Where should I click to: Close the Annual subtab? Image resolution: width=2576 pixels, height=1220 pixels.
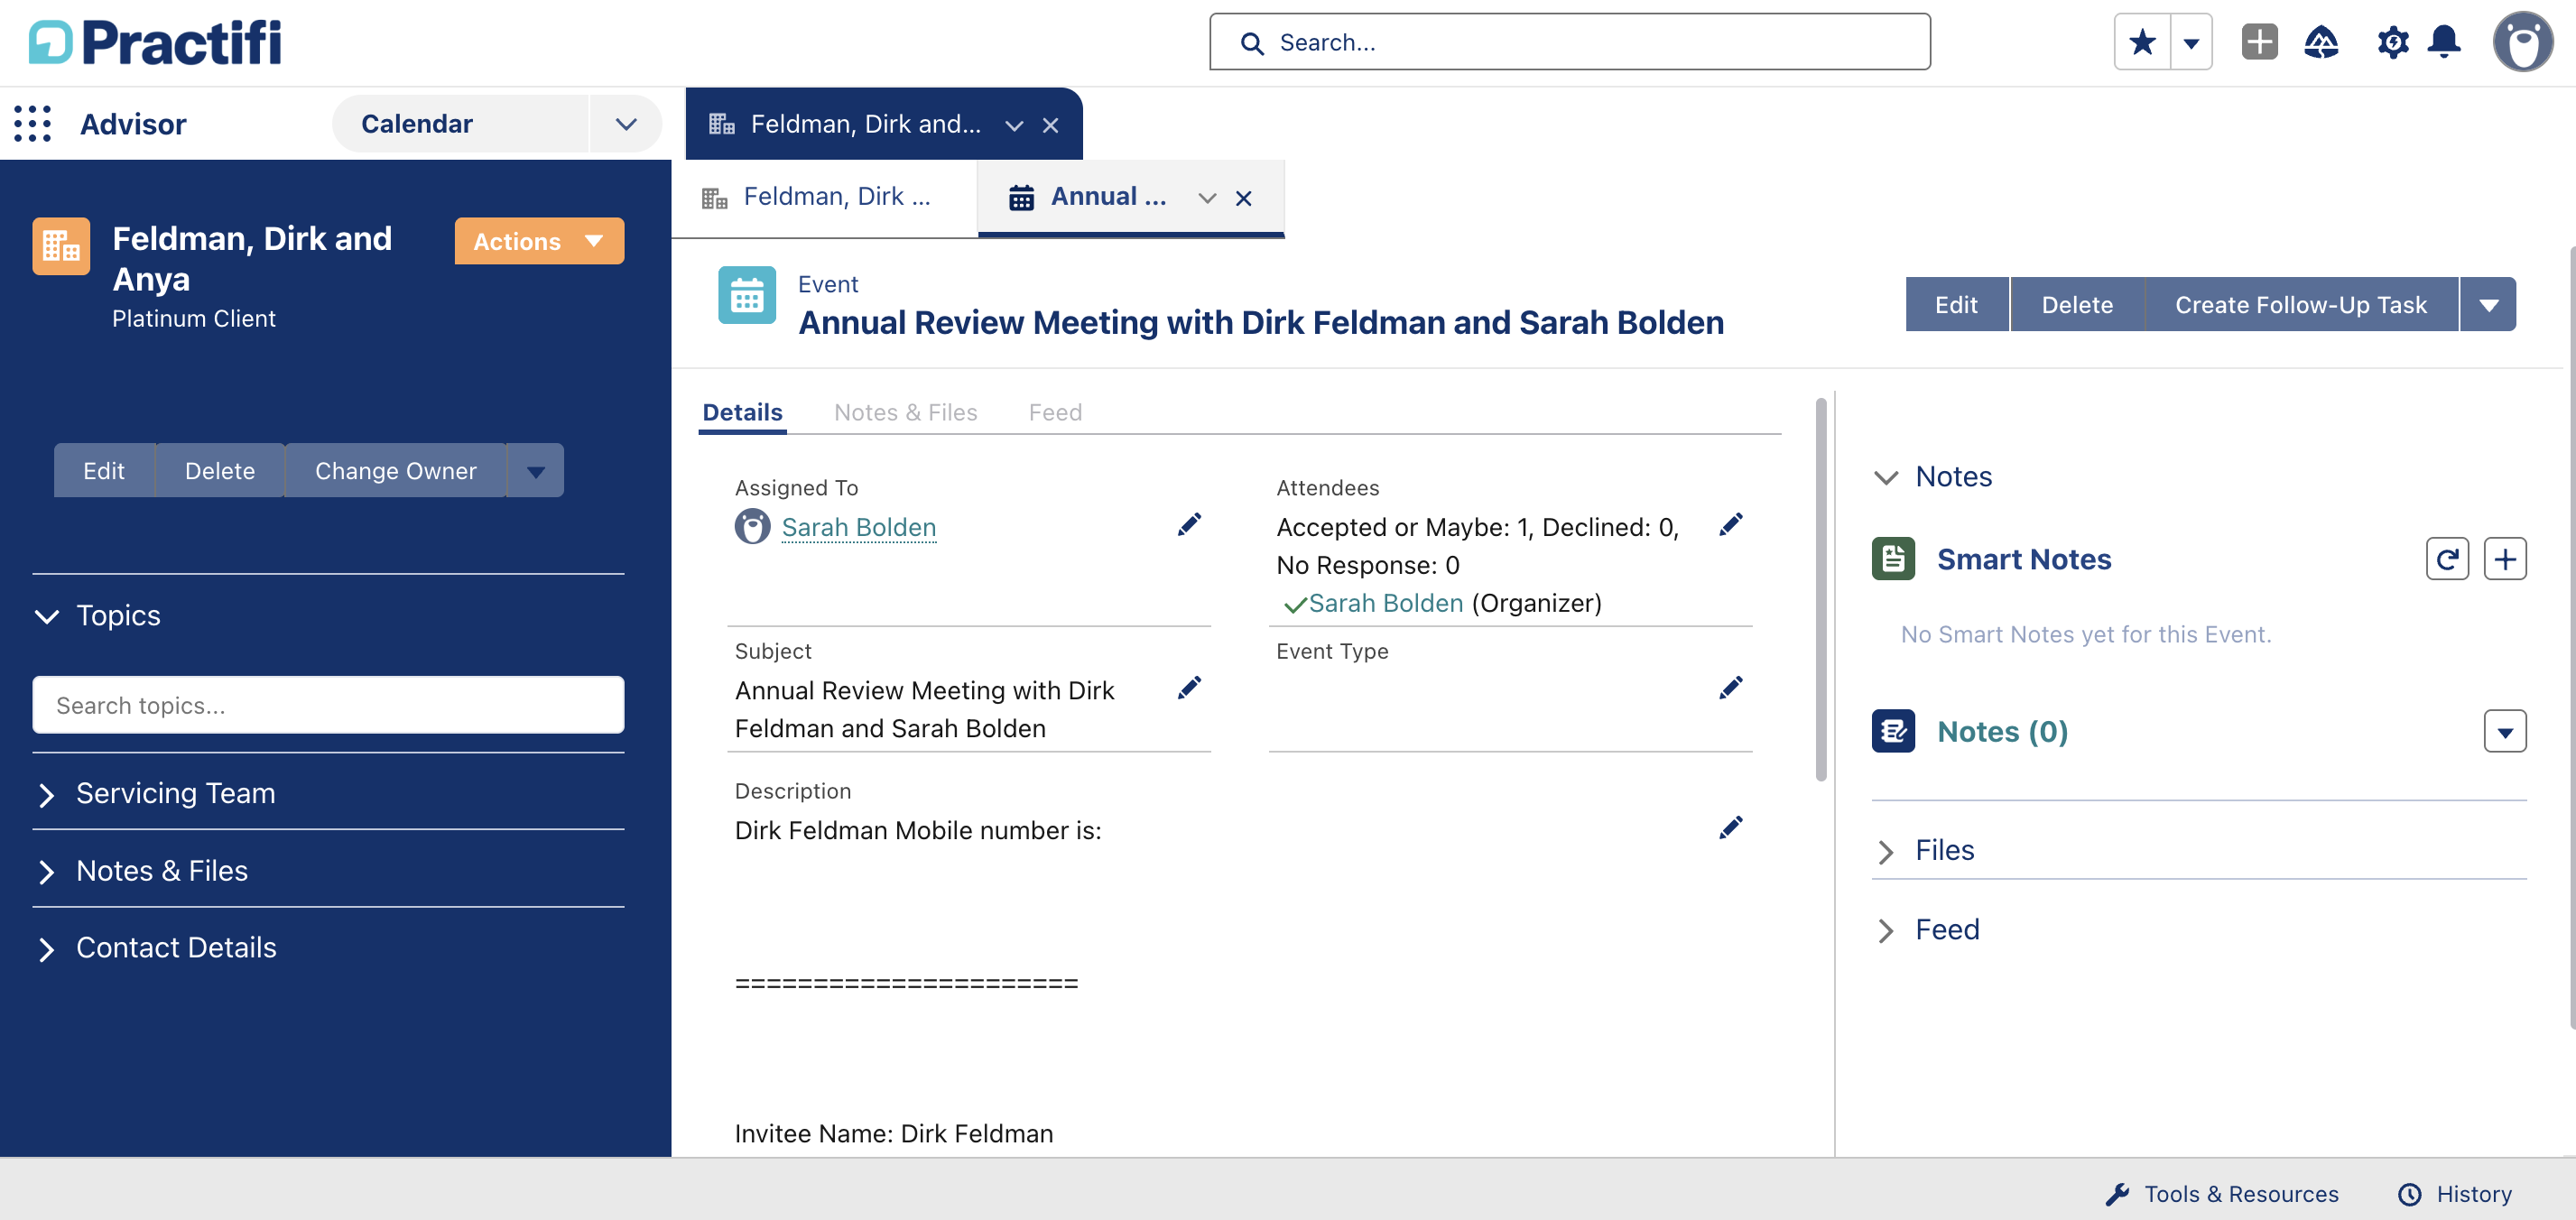click(1243, 198)
